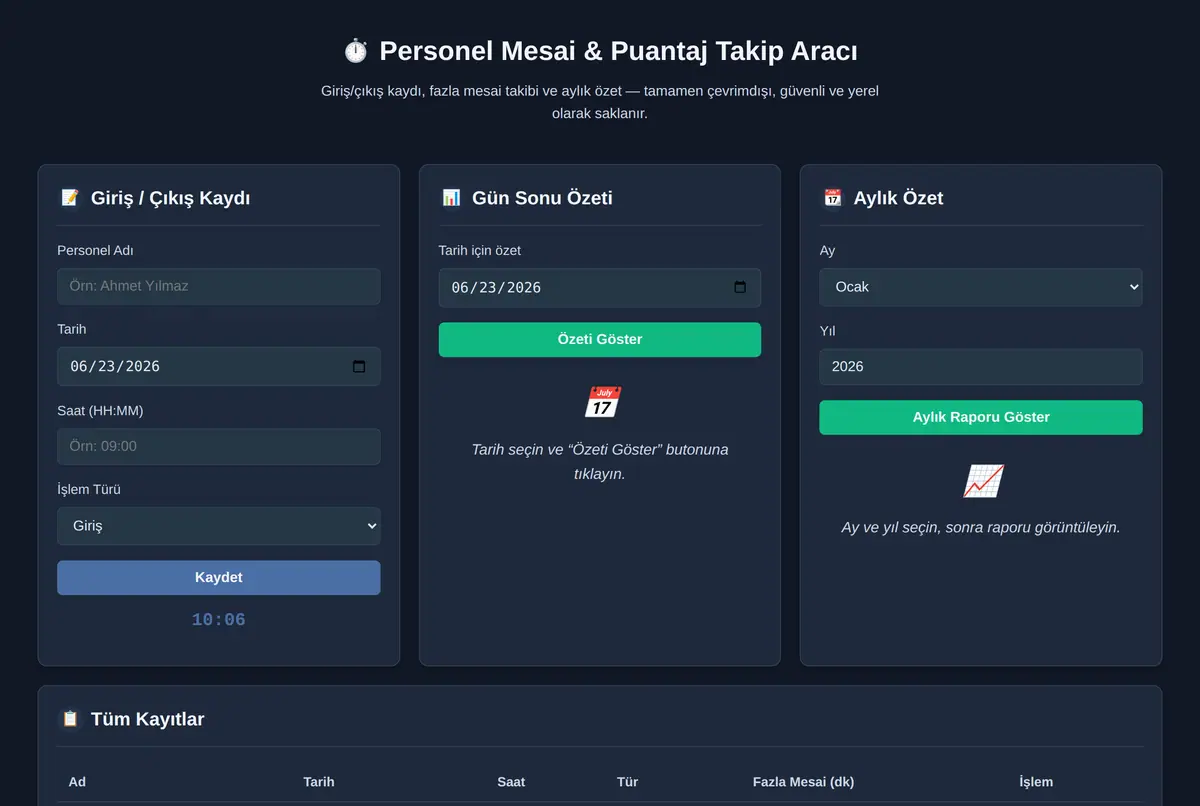Click the Tarih date field in Giriş/Çıkış Kaydı
Screen dimensions: 1200x806
(x=219, y=366)
